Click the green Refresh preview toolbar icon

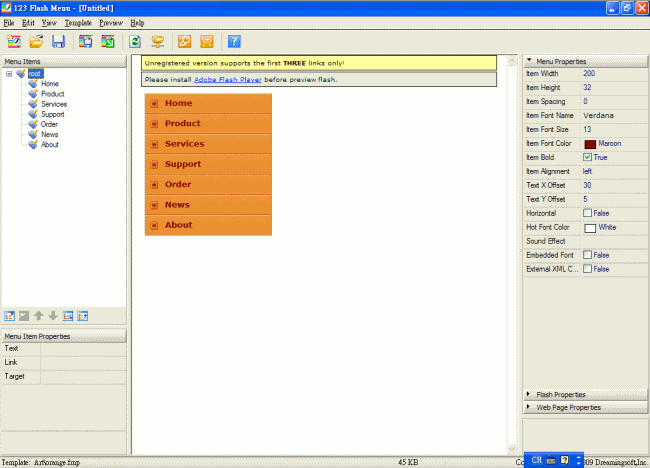tap(135, 41)
